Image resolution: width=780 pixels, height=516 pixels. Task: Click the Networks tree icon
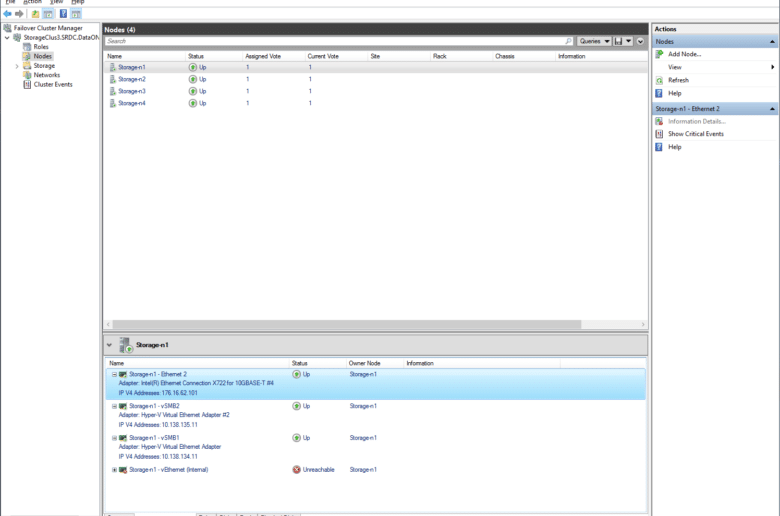(27, 75)
